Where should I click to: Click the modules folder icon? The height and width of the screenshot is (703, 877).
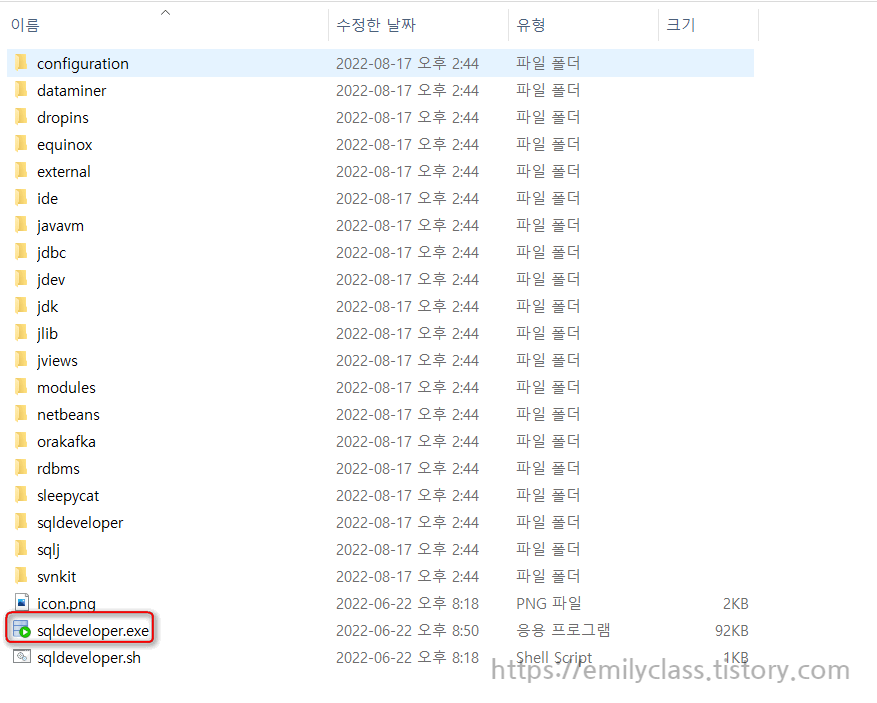point(21,386)
